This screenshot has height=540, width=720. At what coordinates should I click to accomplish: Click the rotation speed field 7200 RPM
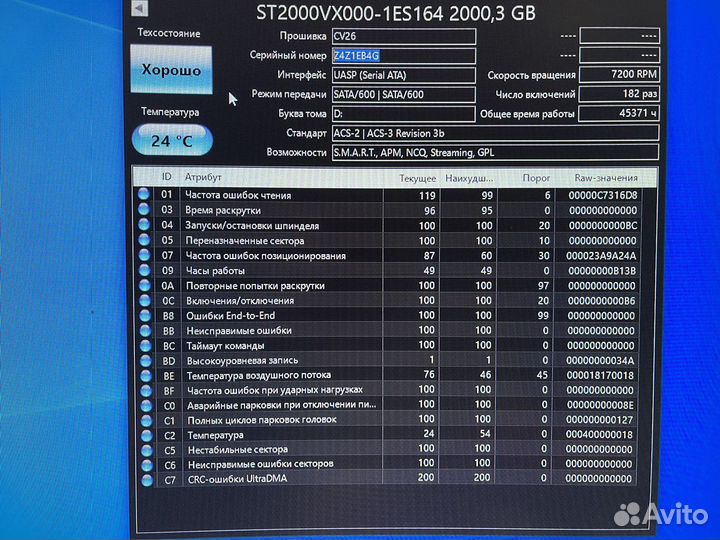point(619,74)
